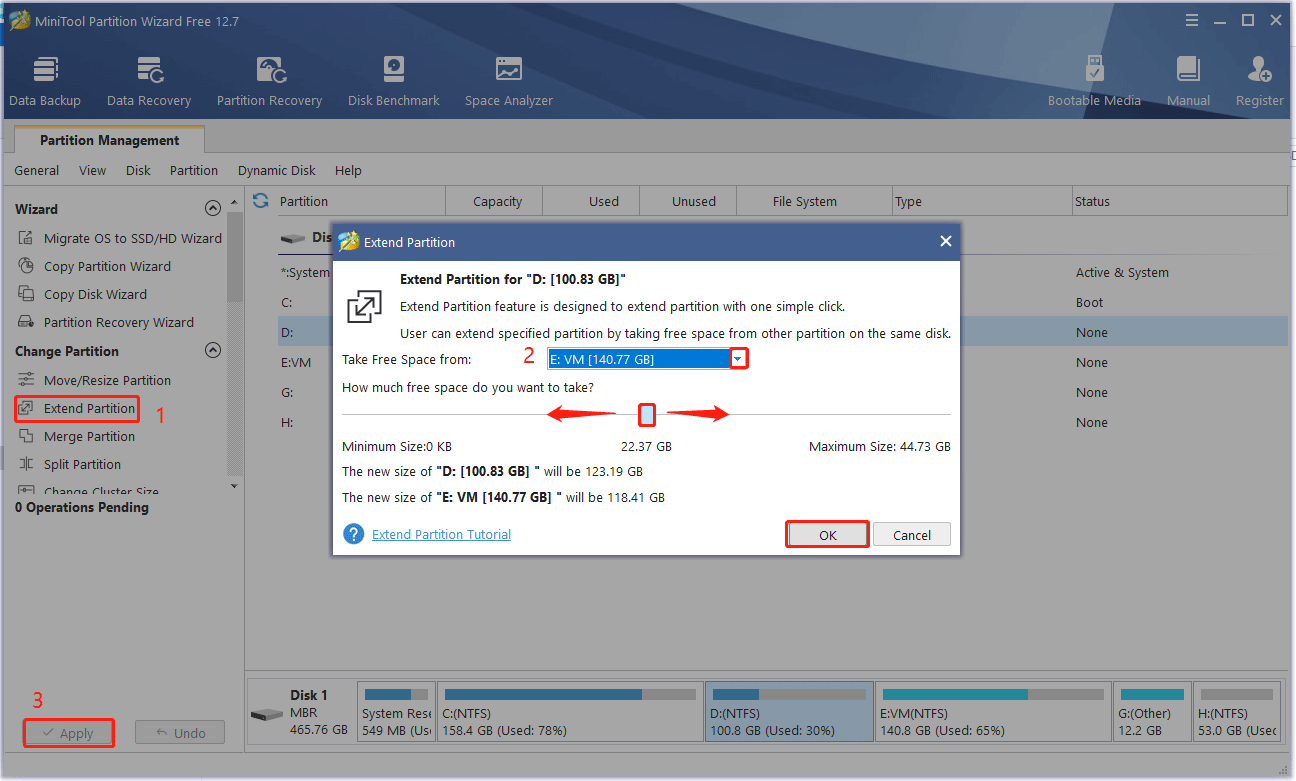Click the Status column header
The image size is (1296, 781).
click(x=1179, y=201)
